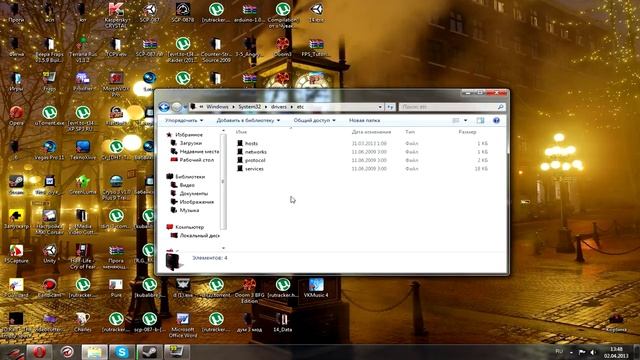Click the address bar refresh button

(390, 107)
